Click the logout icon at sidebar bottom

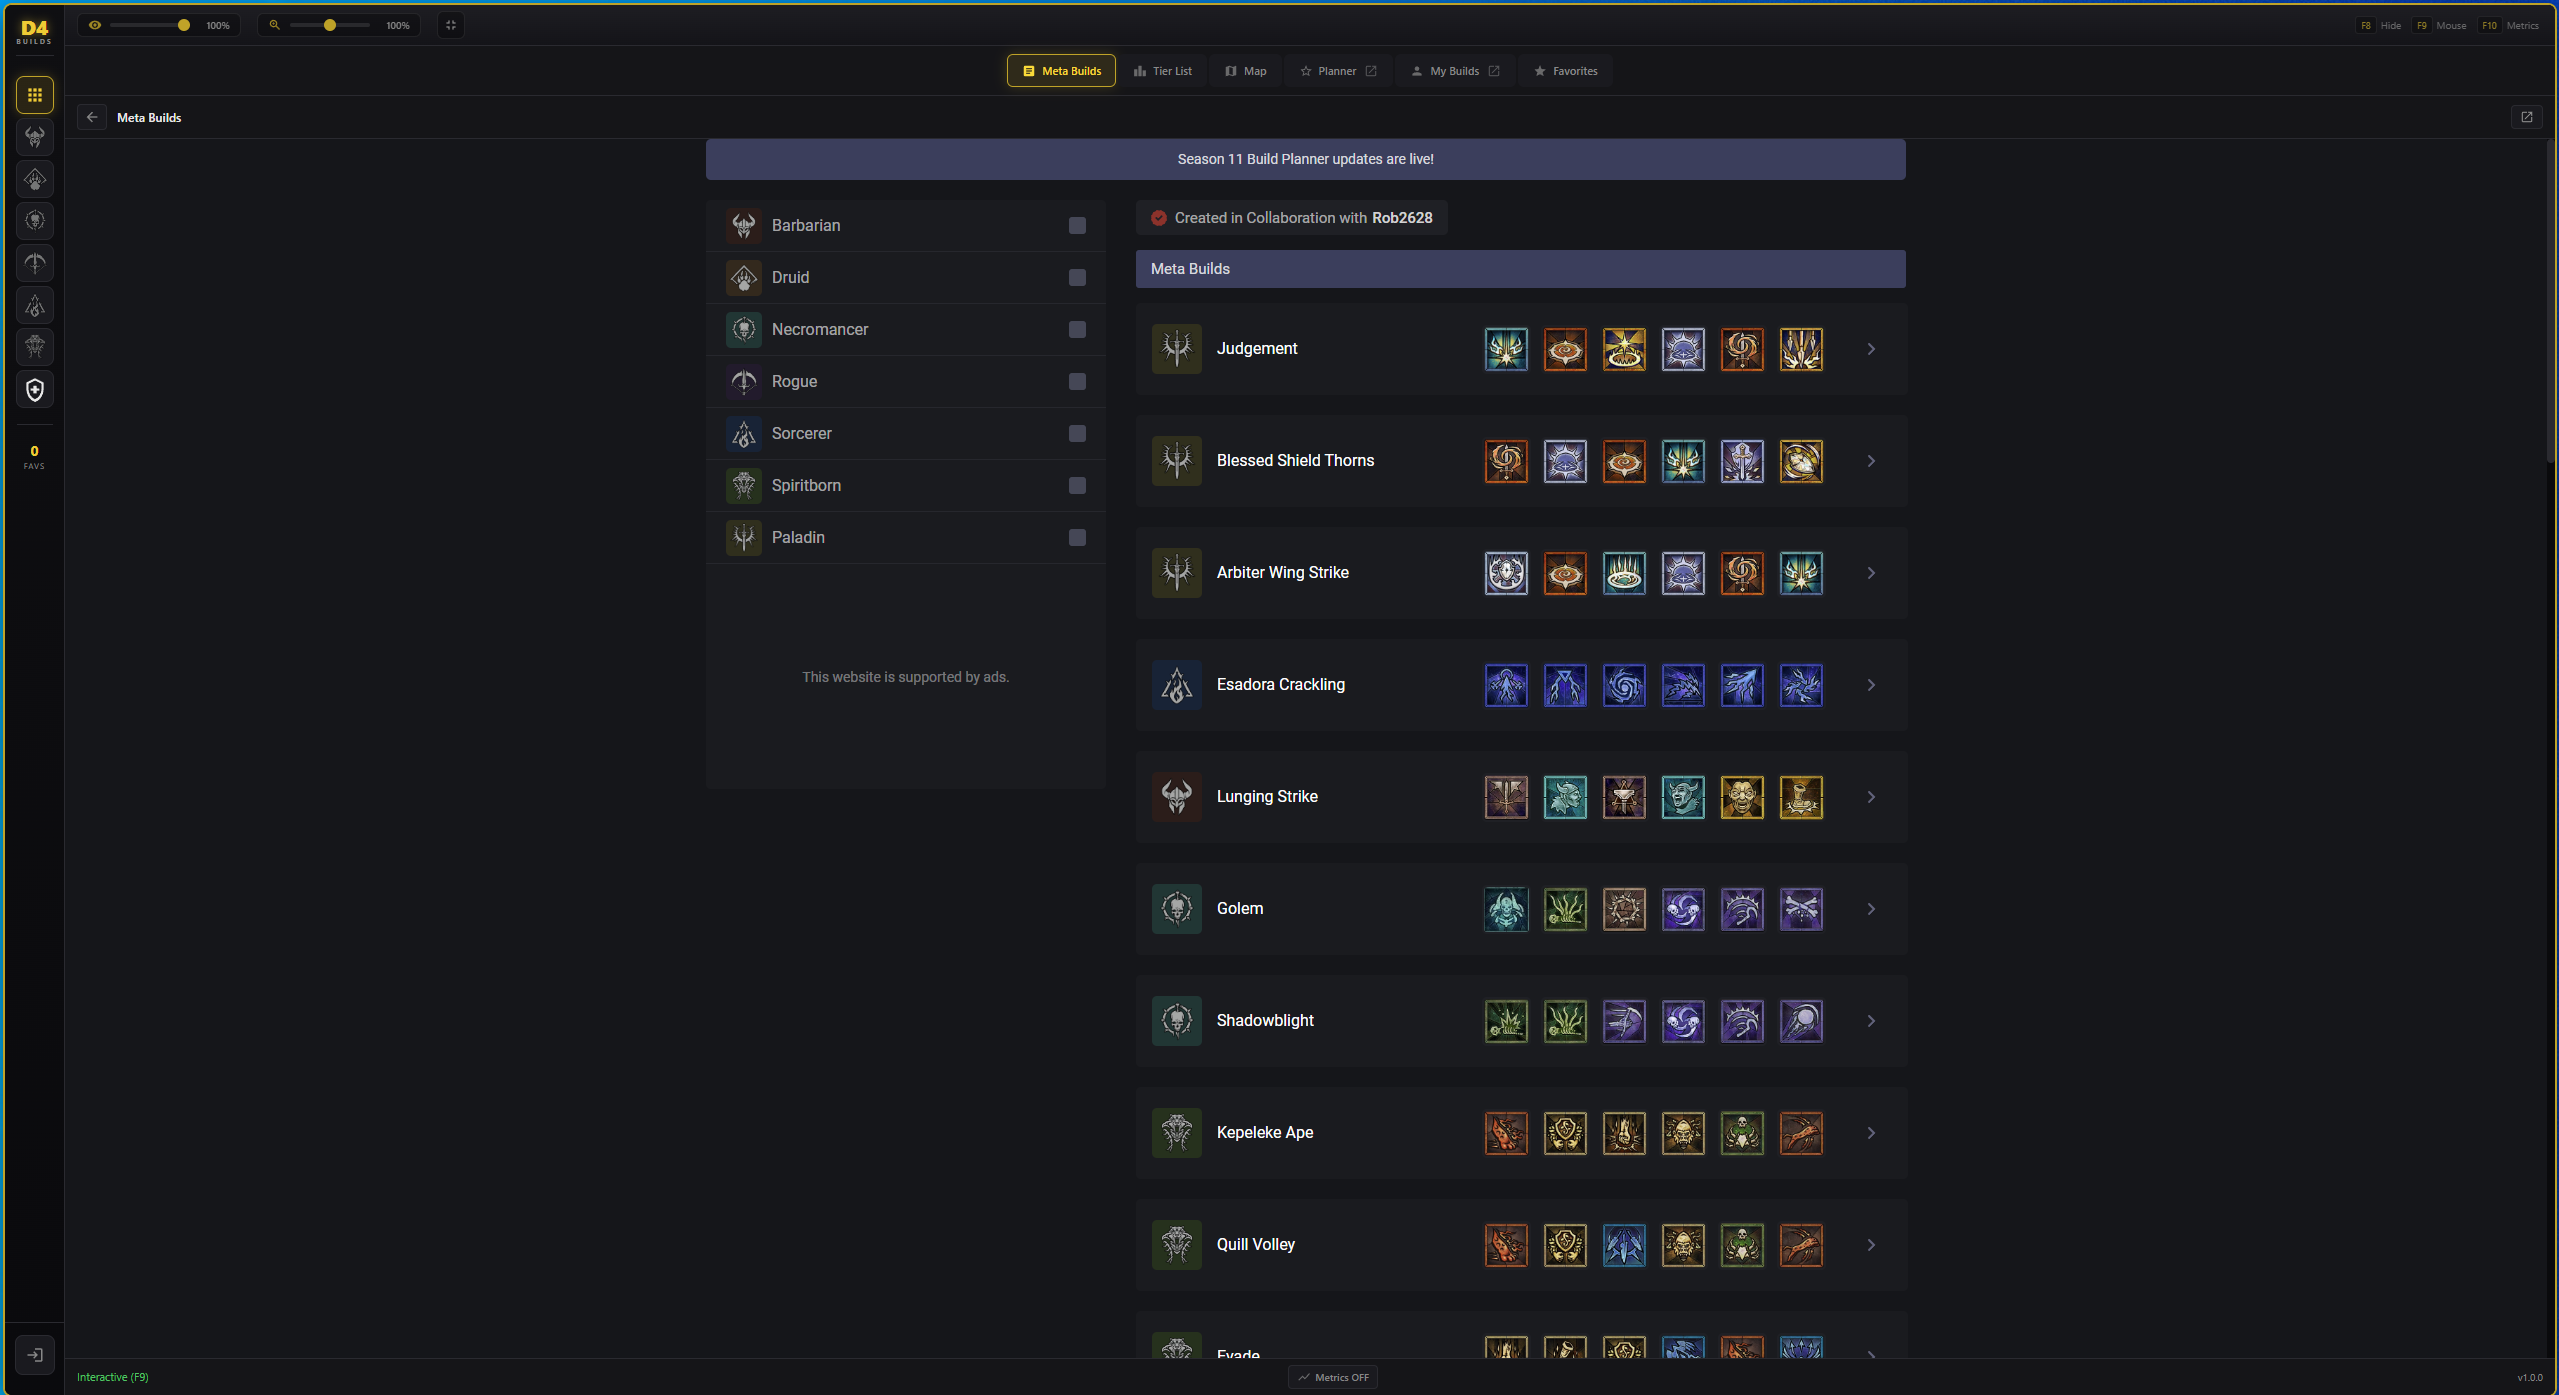tap(35, 1355)
